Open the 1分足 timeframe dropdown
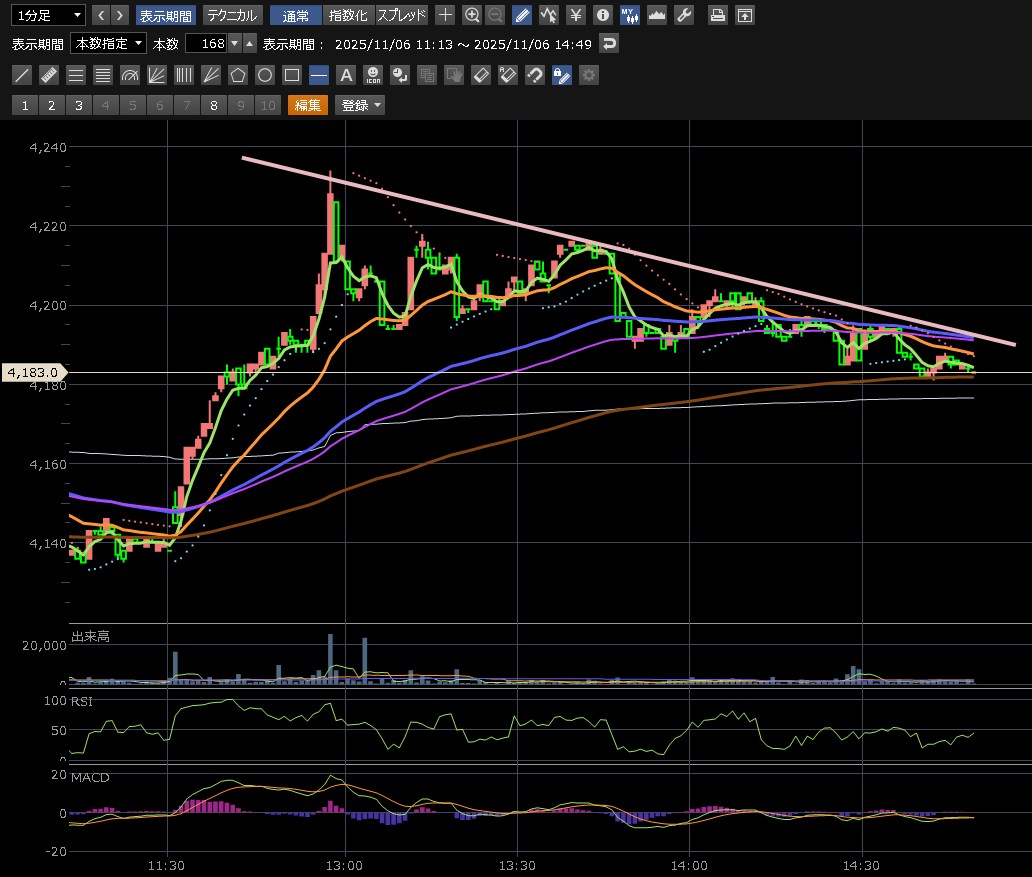 coord(48,15)
